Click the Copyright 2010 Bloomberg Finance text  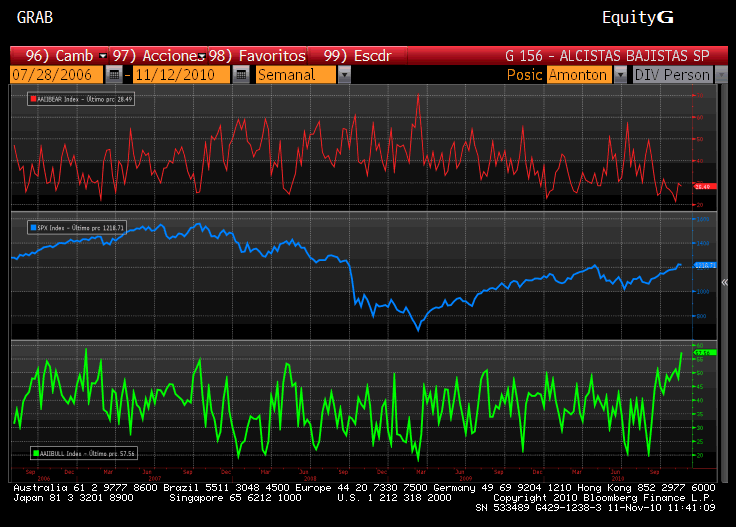tap(604, 498)
